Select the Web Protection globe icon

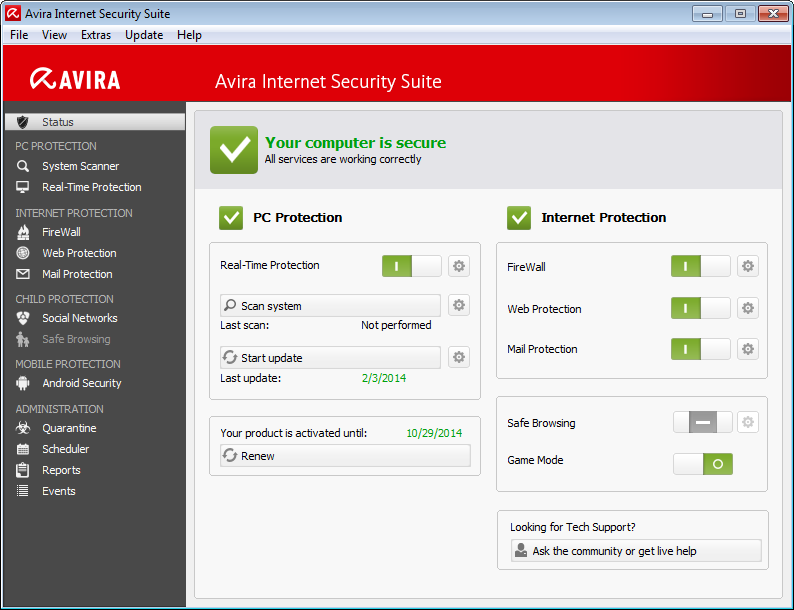click(23, 253)
